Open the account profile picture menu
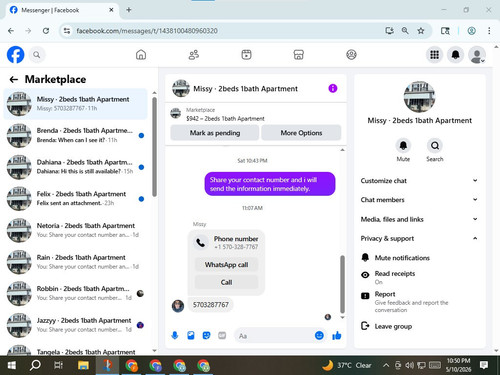Screen dimensions: 500x375 pyautogui.click(x=477, y=55)
